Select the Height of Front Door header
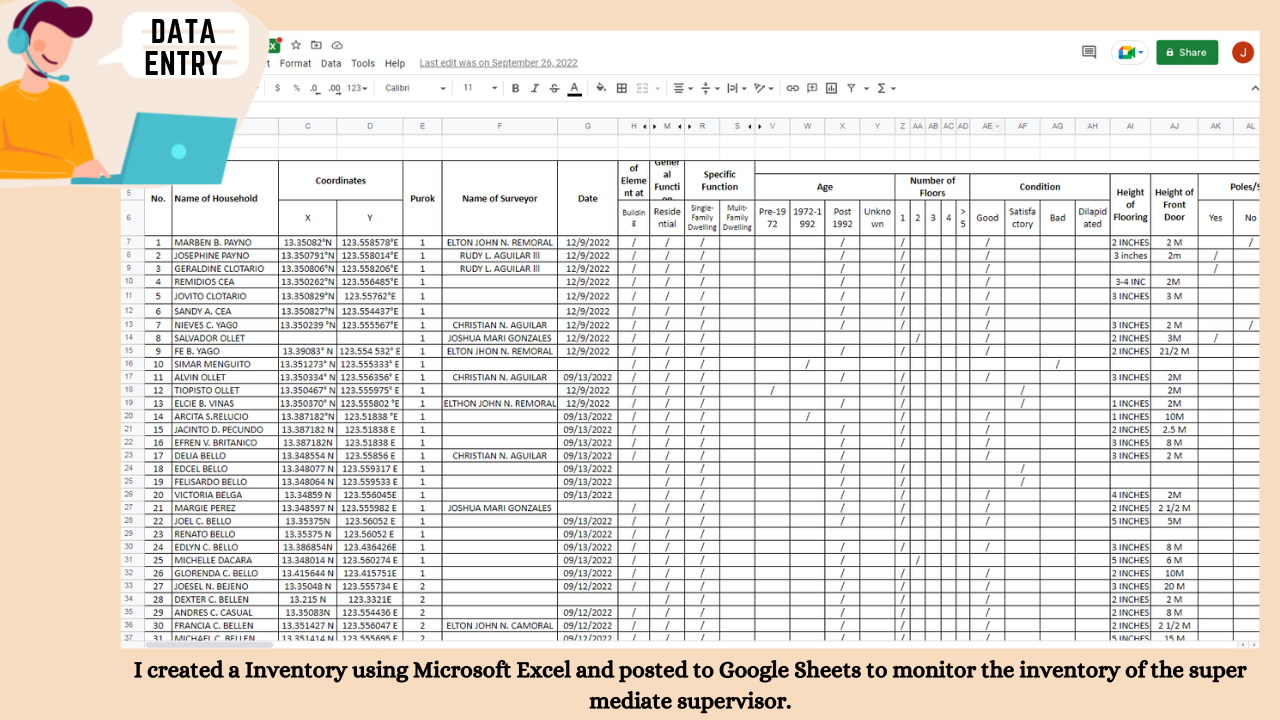Image resolution: width=1280 pixels, height=720 pixels. [1174, 198]
